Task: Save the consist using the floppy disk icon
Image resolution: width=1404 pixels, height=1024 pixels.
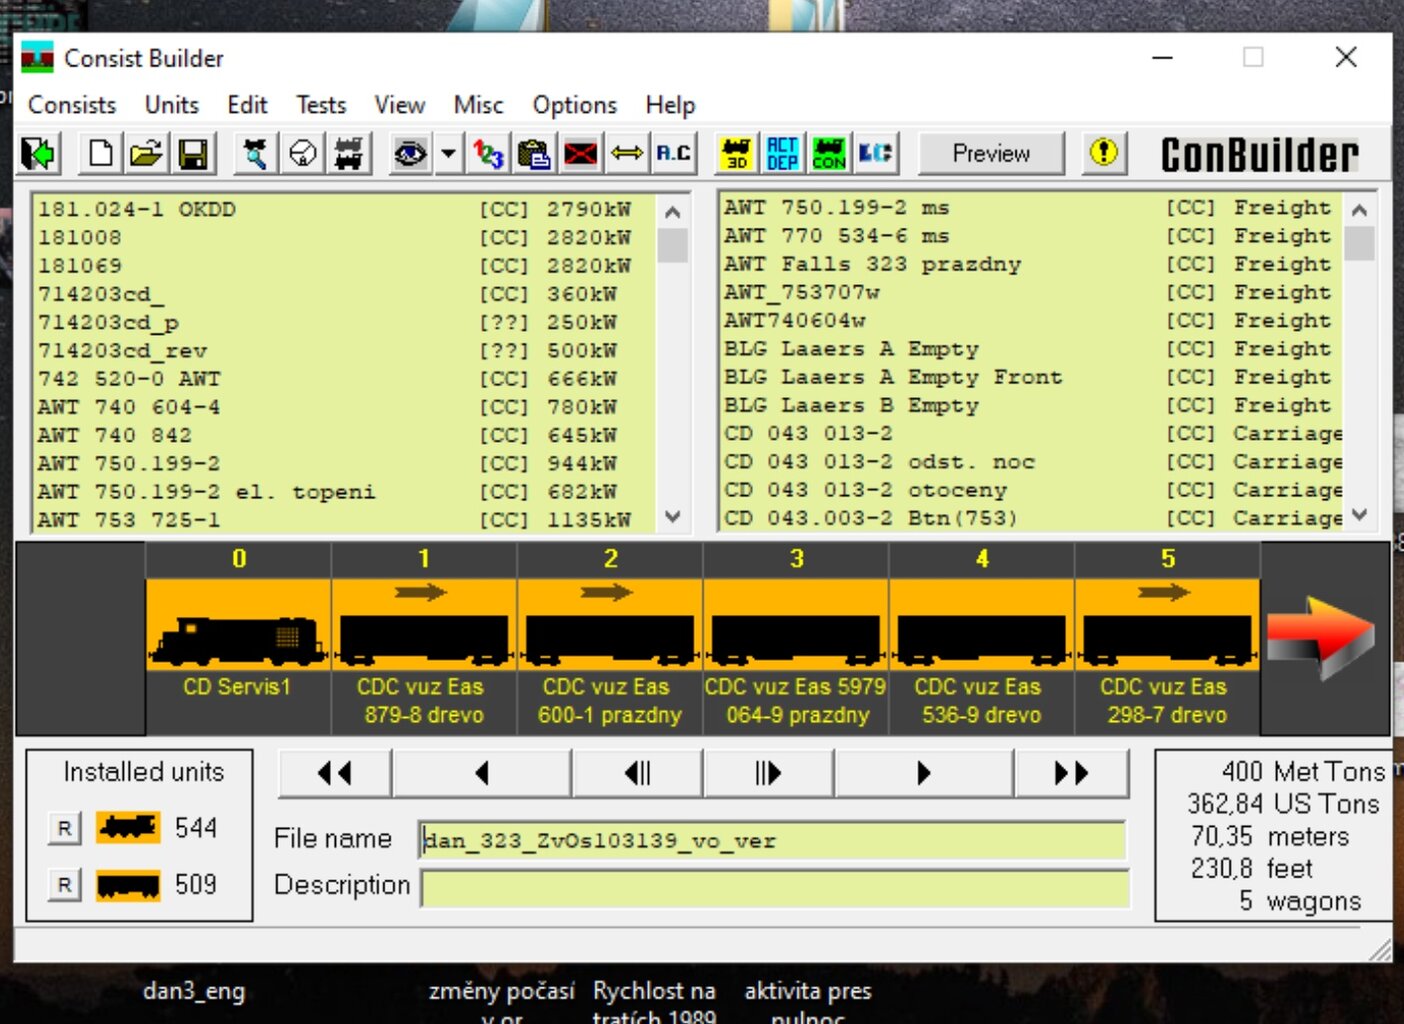Action: (192, 154)
